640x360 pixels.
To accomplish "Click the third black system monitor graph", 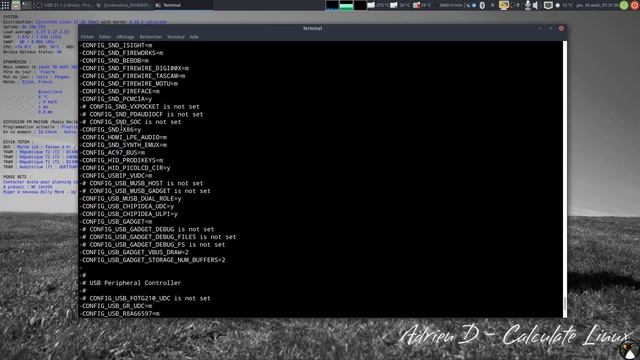I will pyautogui.click(x=360, y=5).
